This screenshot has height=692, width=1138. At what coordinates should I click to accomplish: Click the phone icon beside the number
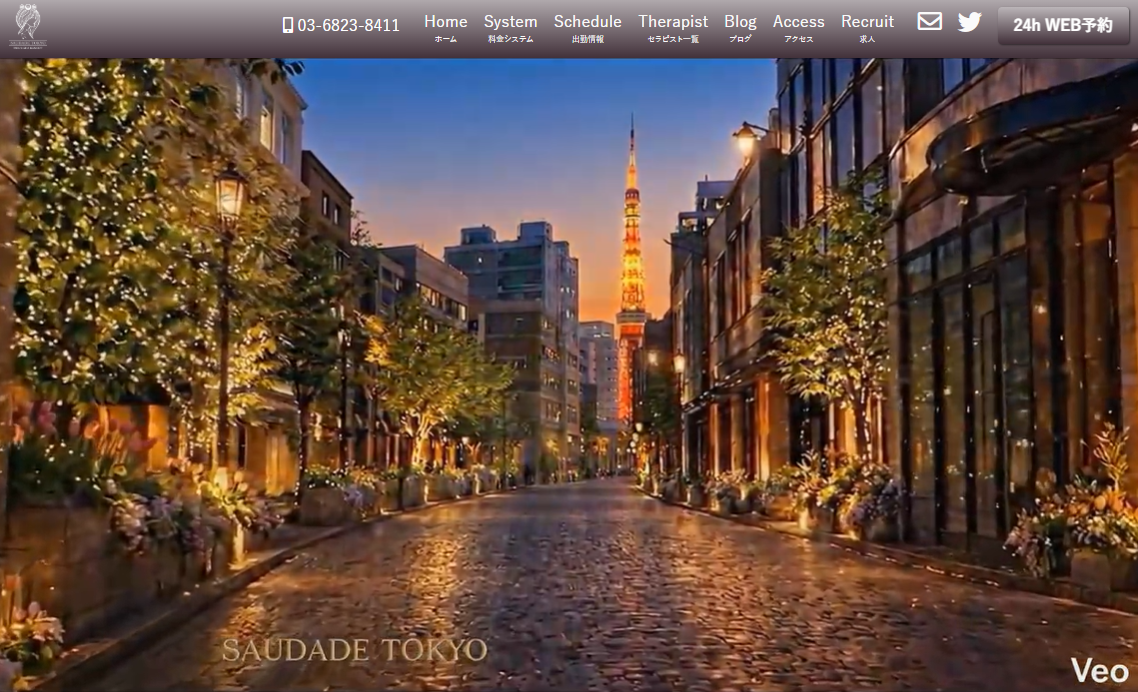pyautogui.click(x=287, y=25)
